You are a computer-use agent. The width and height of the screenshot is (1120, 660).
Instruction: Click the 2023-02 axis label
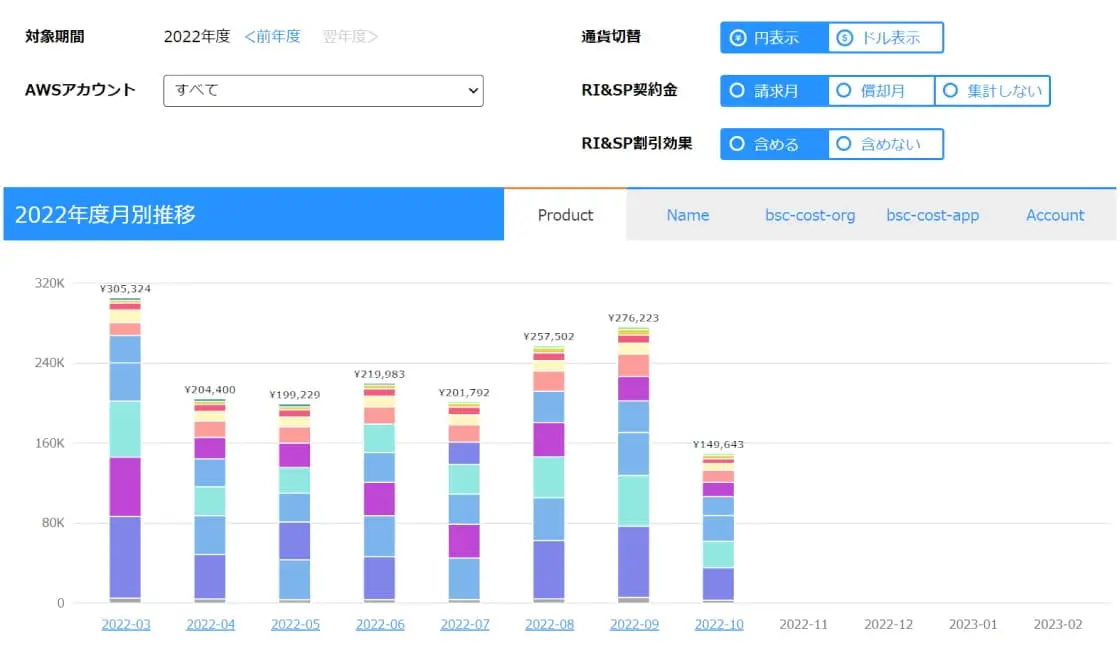[x=1058, y=624]
